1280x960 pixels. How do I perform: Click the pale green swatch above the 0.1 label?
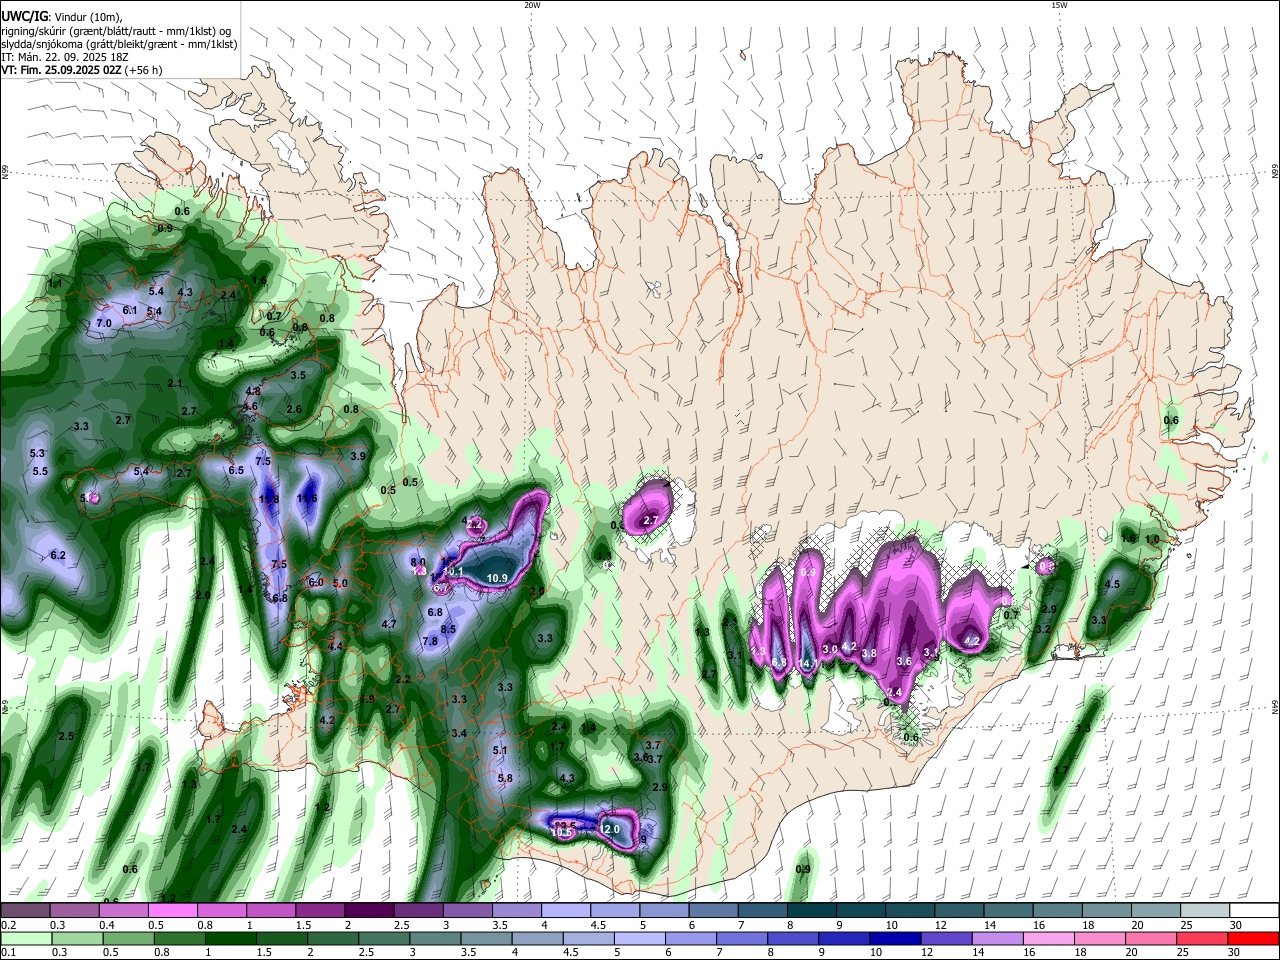point(24,938)
